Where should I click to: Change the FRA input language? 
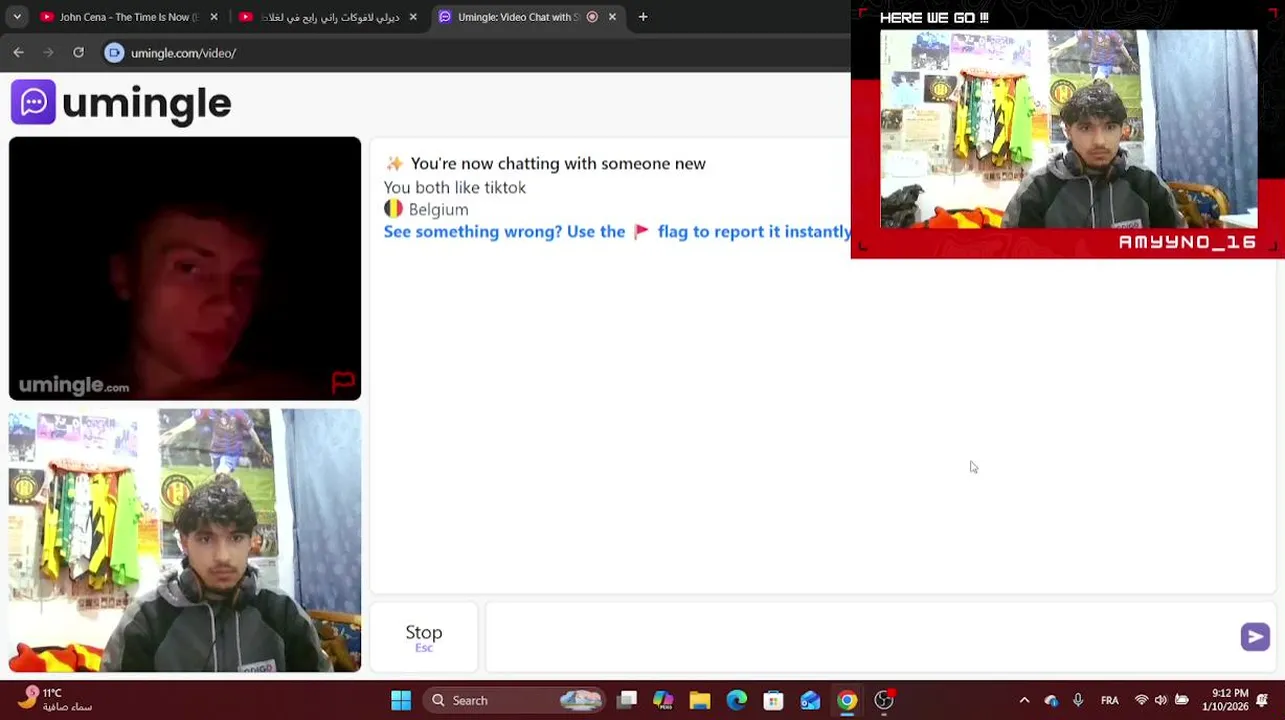click(x=1110, y=701)
